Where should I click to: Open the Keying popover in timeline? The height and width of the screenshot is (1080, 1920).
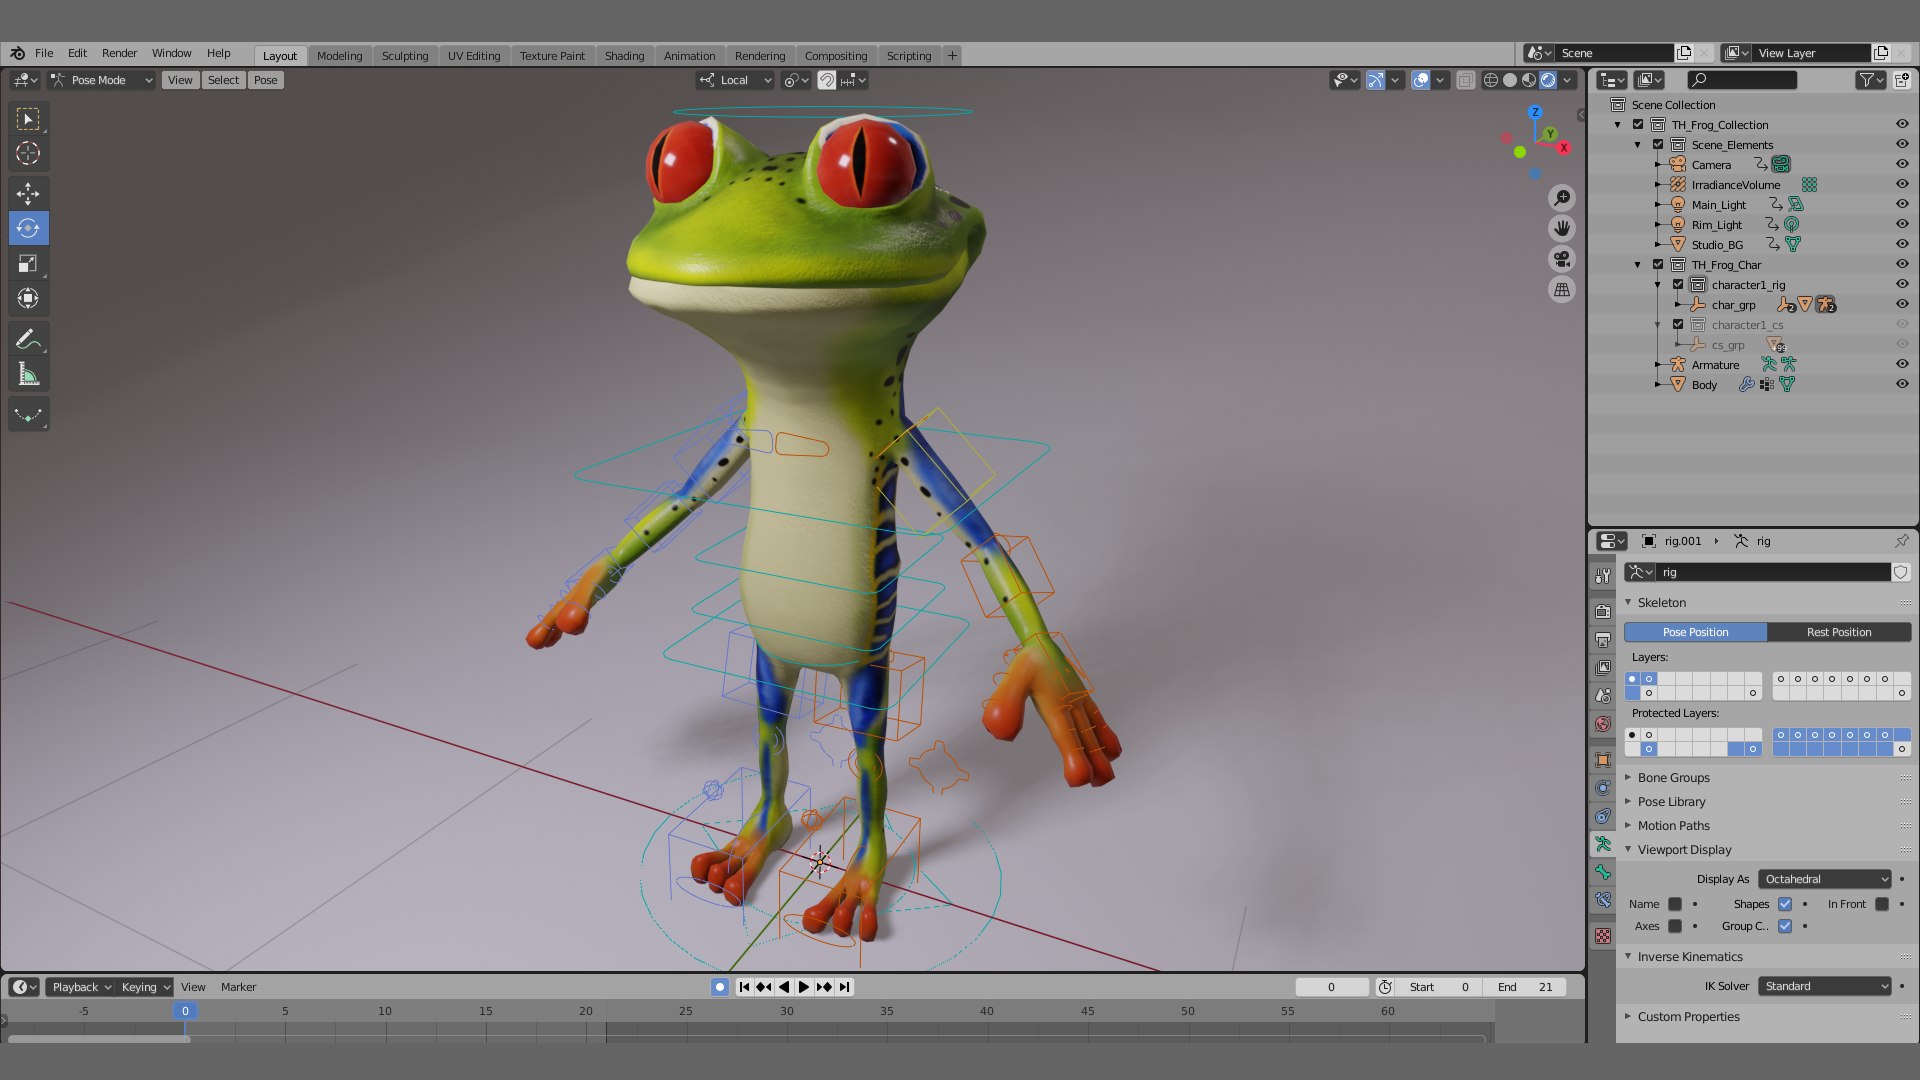coord(145,987)
